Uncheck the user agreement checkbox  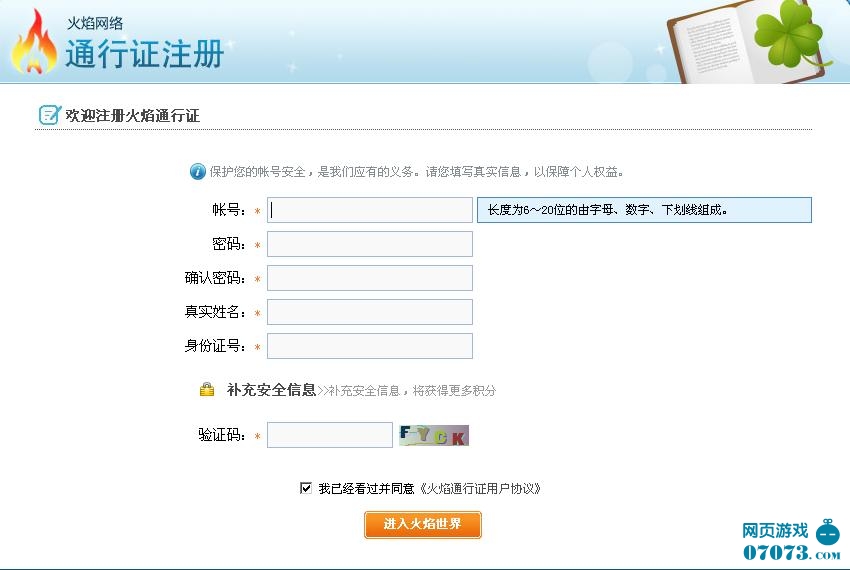tap(306, 488)
